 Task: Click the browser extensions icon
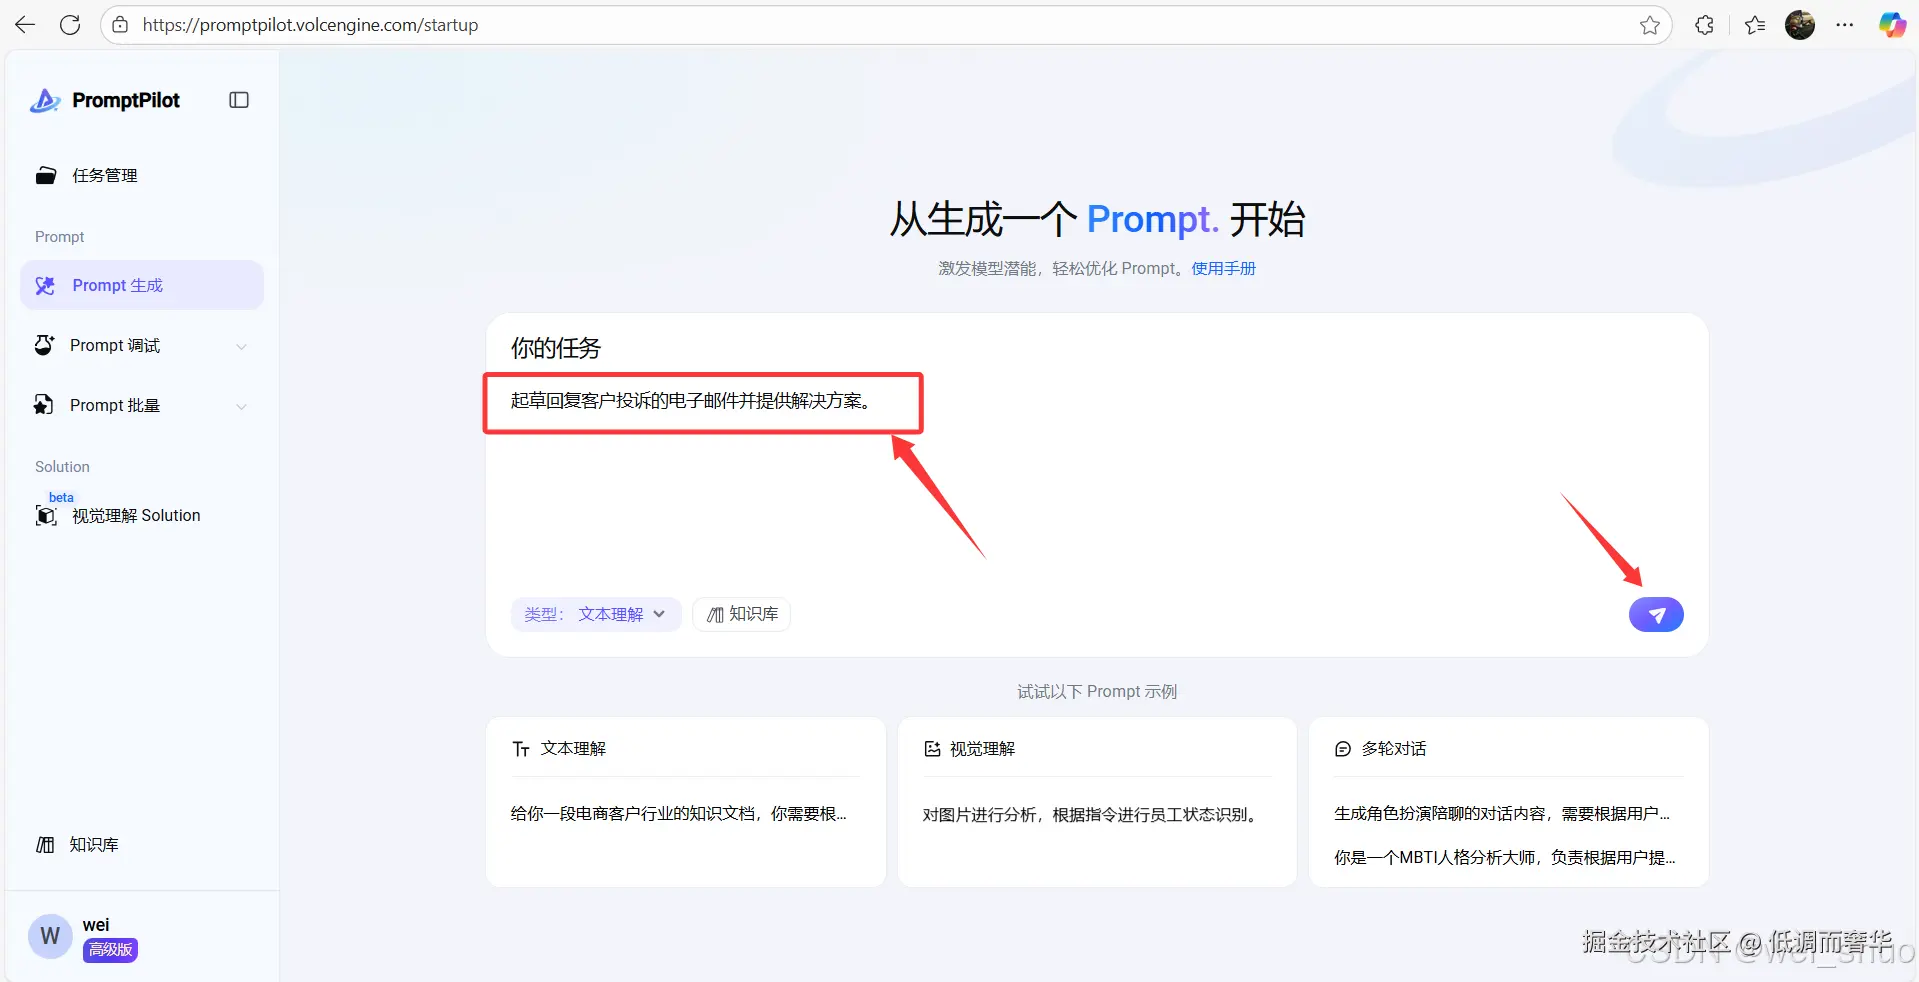point(1704,24)
